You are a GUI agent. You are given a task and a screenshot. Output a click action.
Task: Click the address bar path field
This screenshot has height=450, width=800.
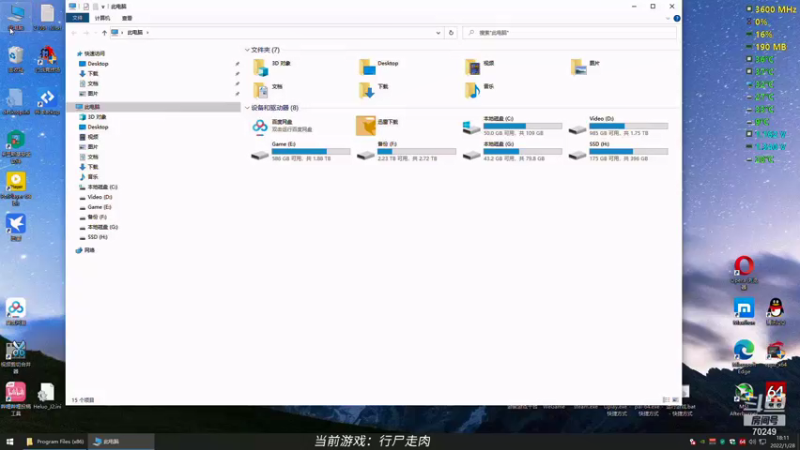tap(276, 33)
